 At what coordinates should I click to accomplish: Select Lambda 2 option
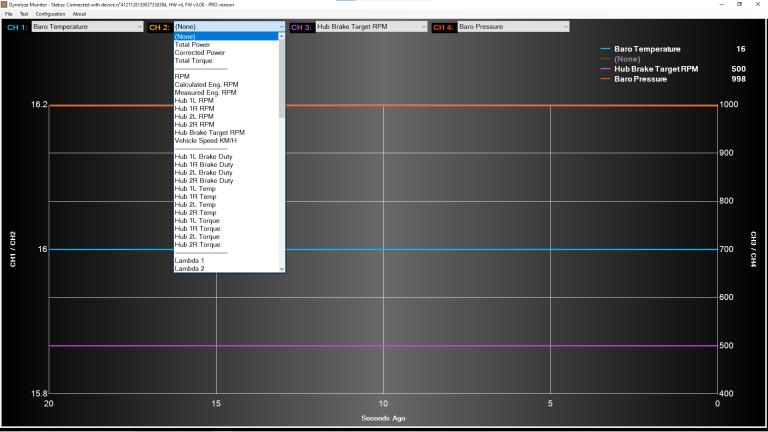click(226, 268)
